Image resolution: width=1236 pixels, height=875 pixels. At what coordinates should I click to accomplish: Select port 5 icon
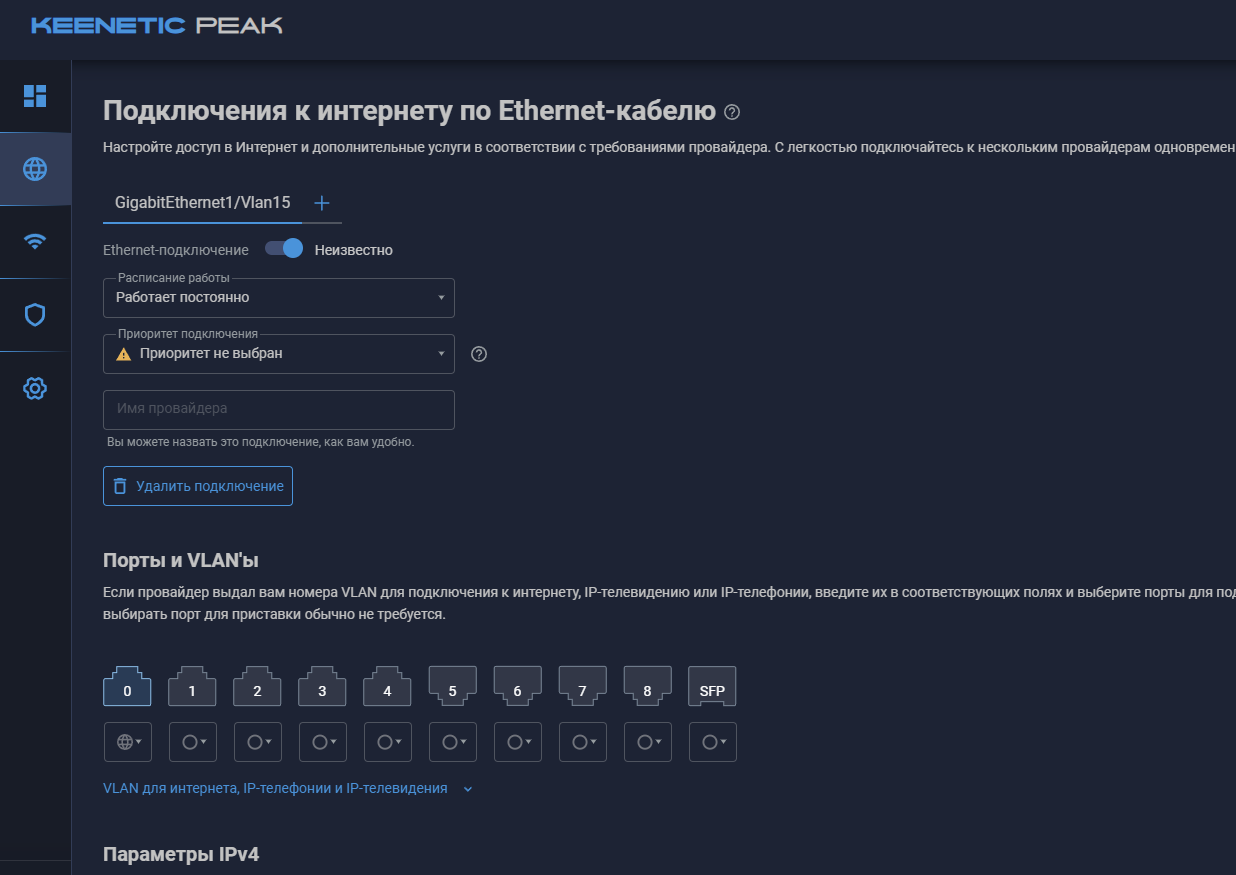coord(452,687)
